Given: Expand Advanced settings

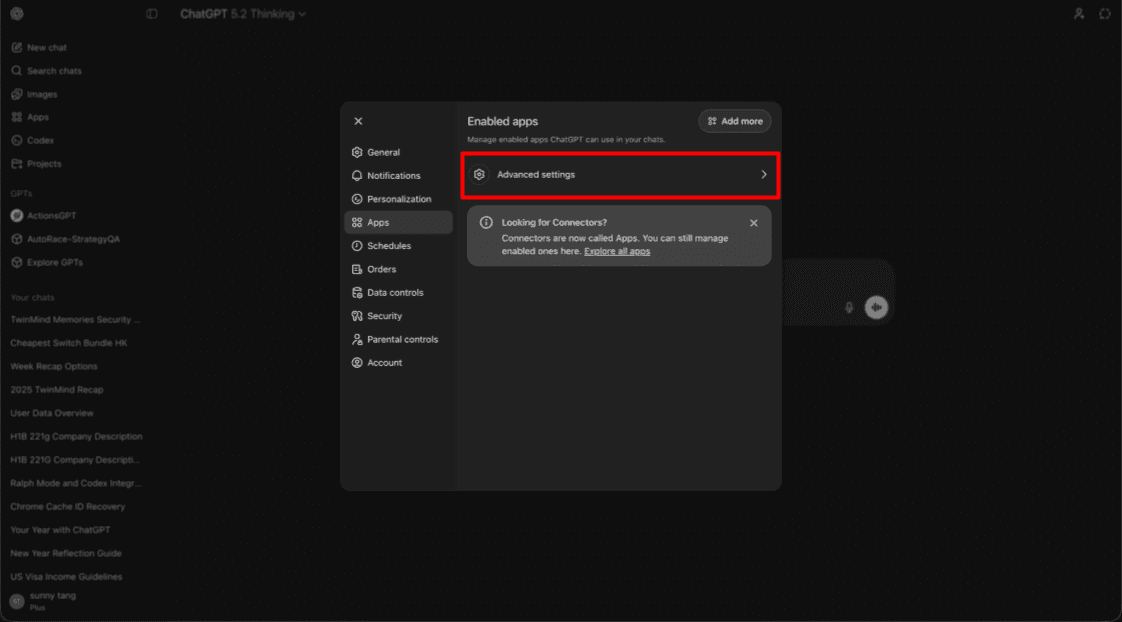Looking at the screenshot, I should pos(620,173).
